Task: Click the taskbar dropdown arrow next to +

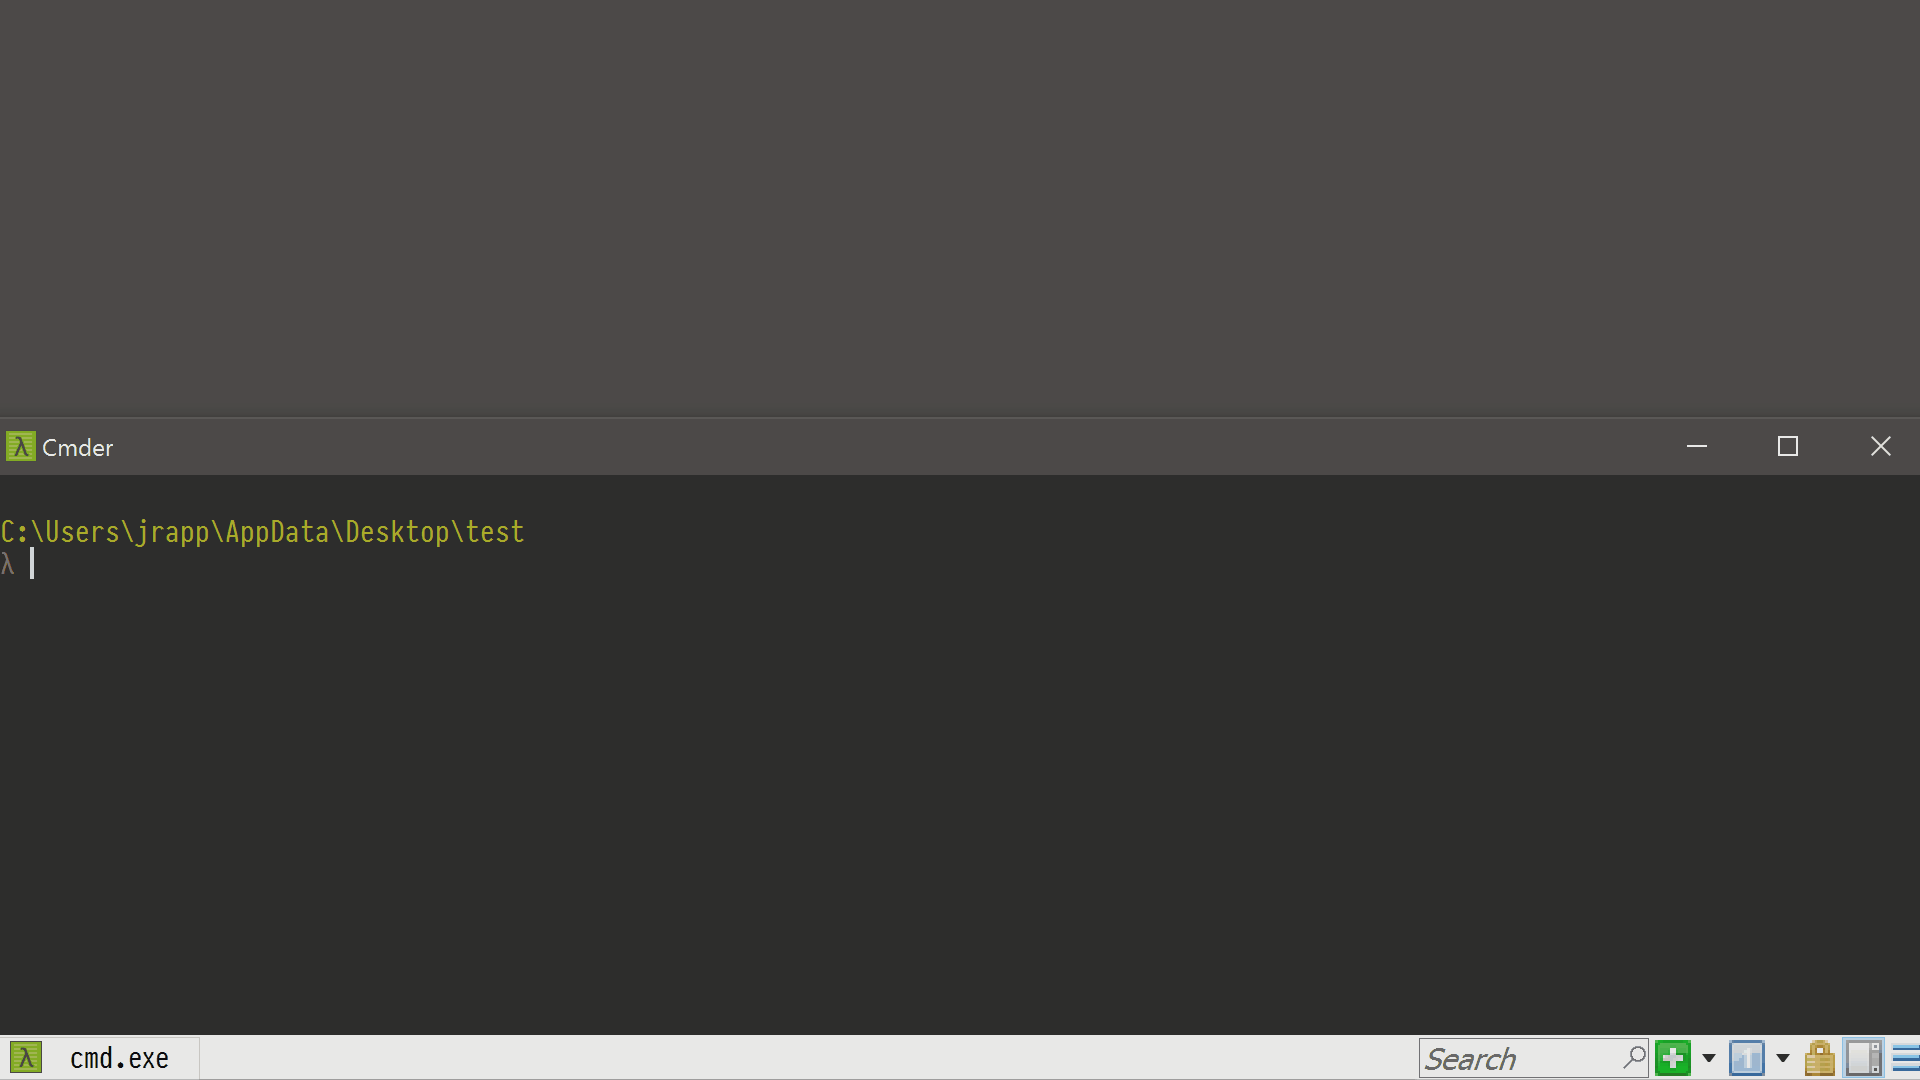Action: click(x=1709, y=1058)
